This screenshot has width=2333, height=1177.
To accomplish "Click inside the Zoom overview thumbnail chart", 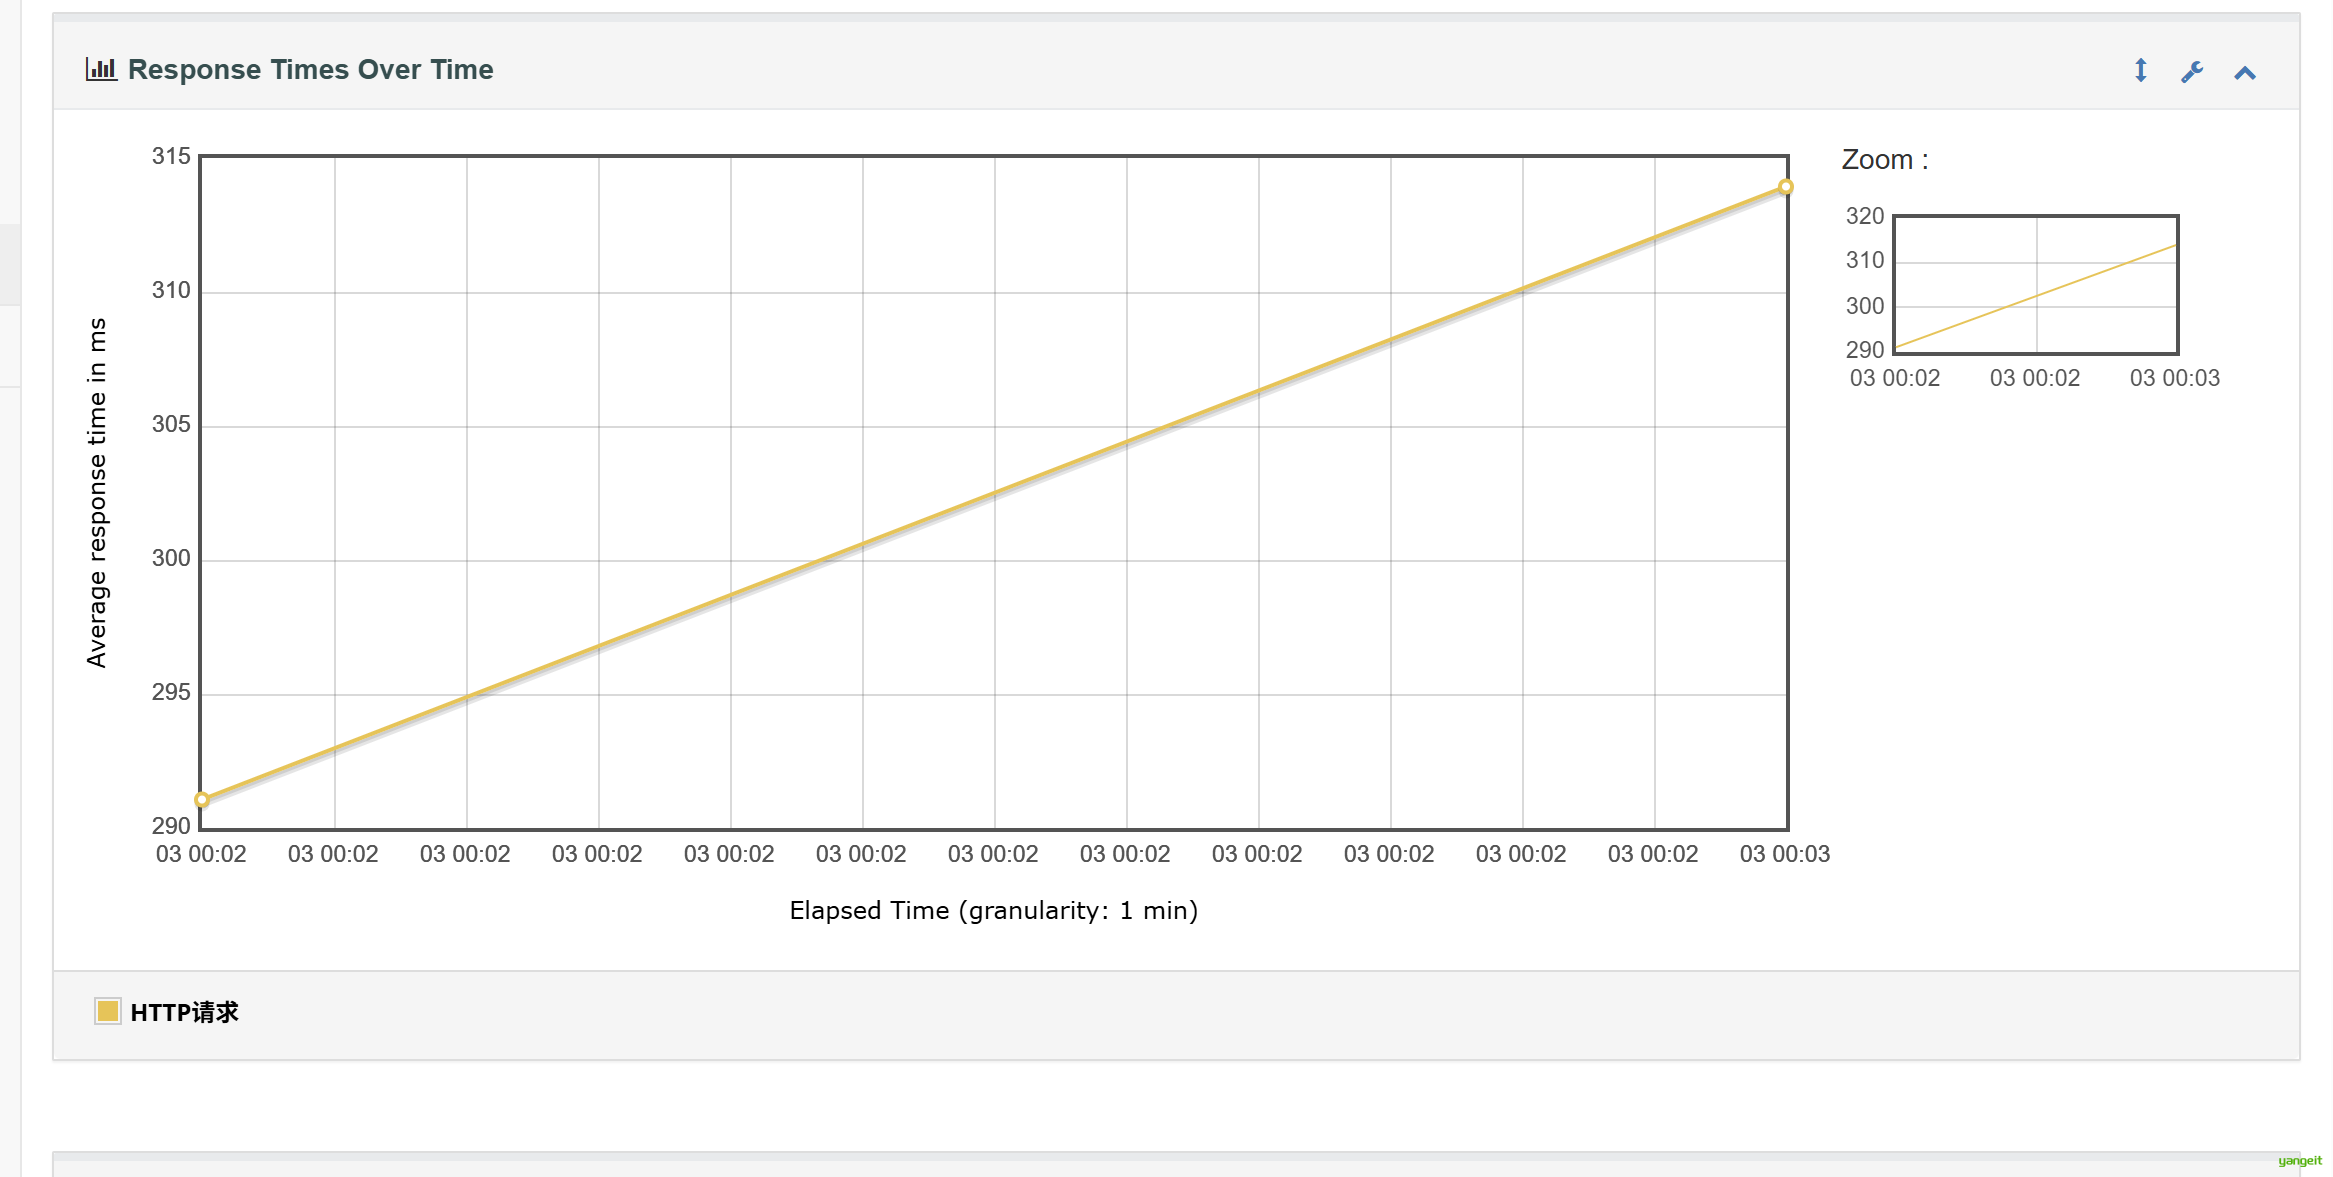I will 2036,284.
